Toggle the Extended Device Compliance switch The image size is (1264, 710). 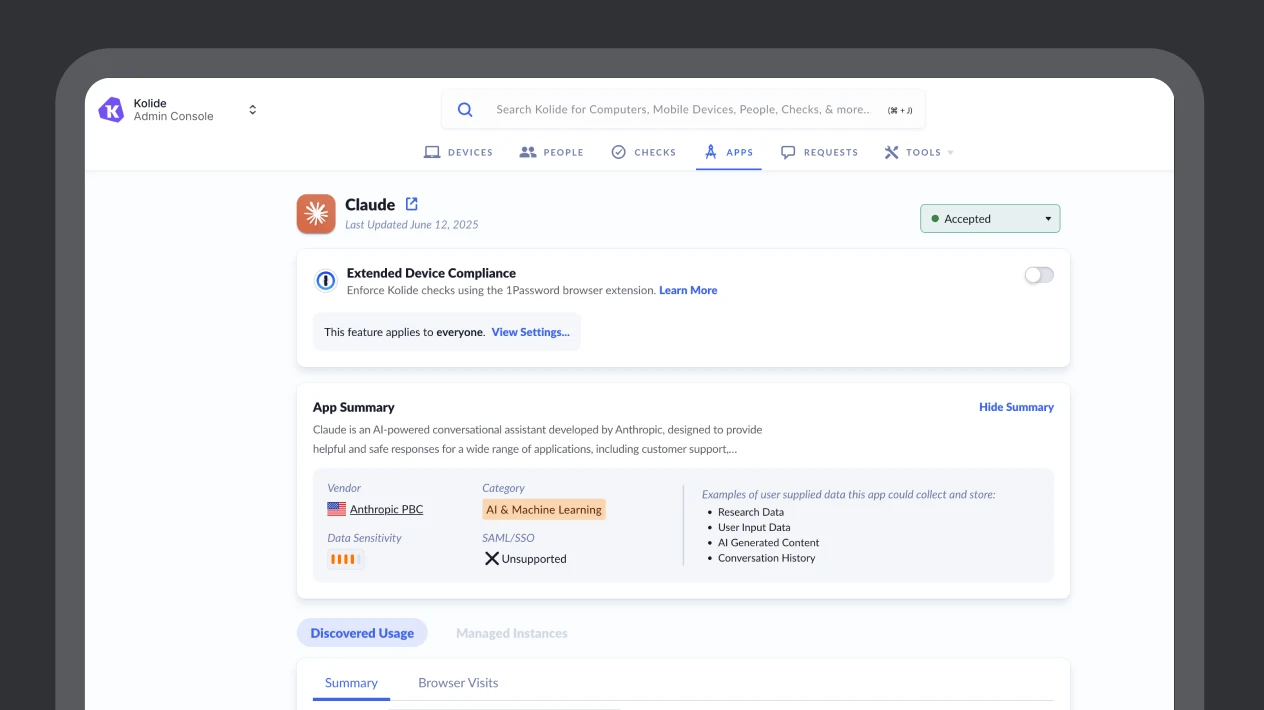[1039, 275]
